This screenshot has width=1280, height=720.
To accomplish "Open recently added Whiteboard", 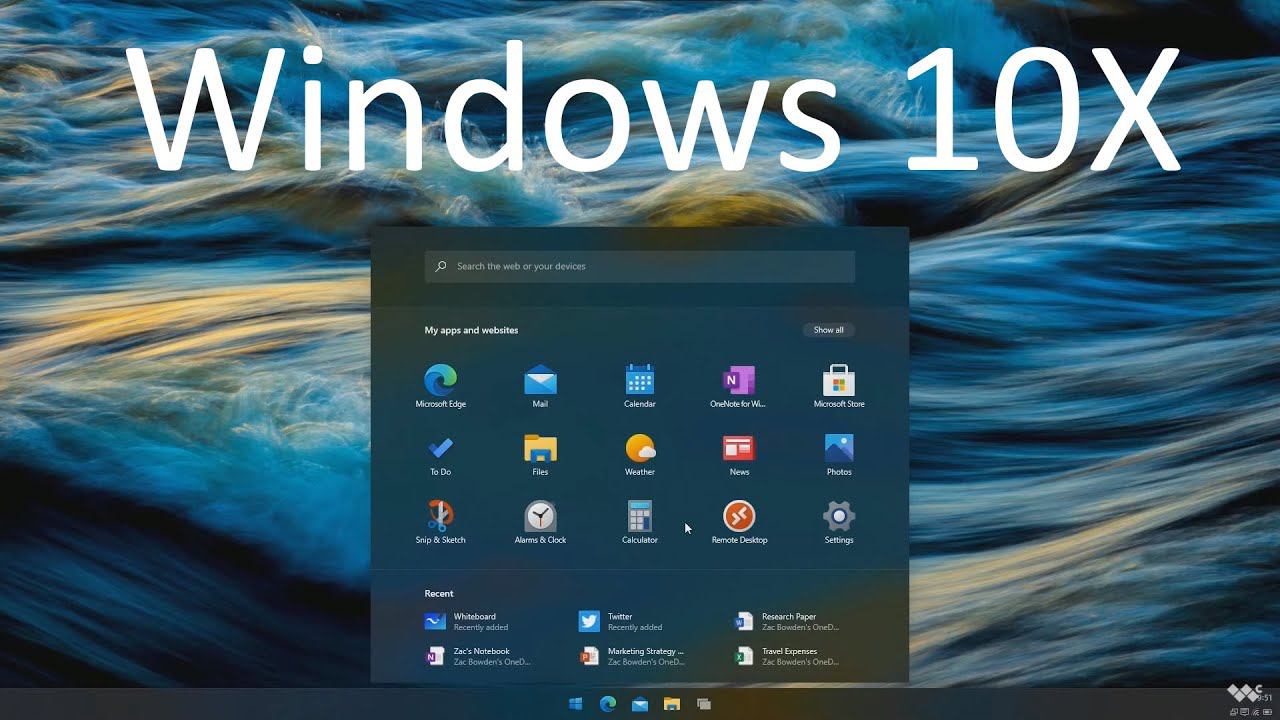I will (x=467, y=622).
